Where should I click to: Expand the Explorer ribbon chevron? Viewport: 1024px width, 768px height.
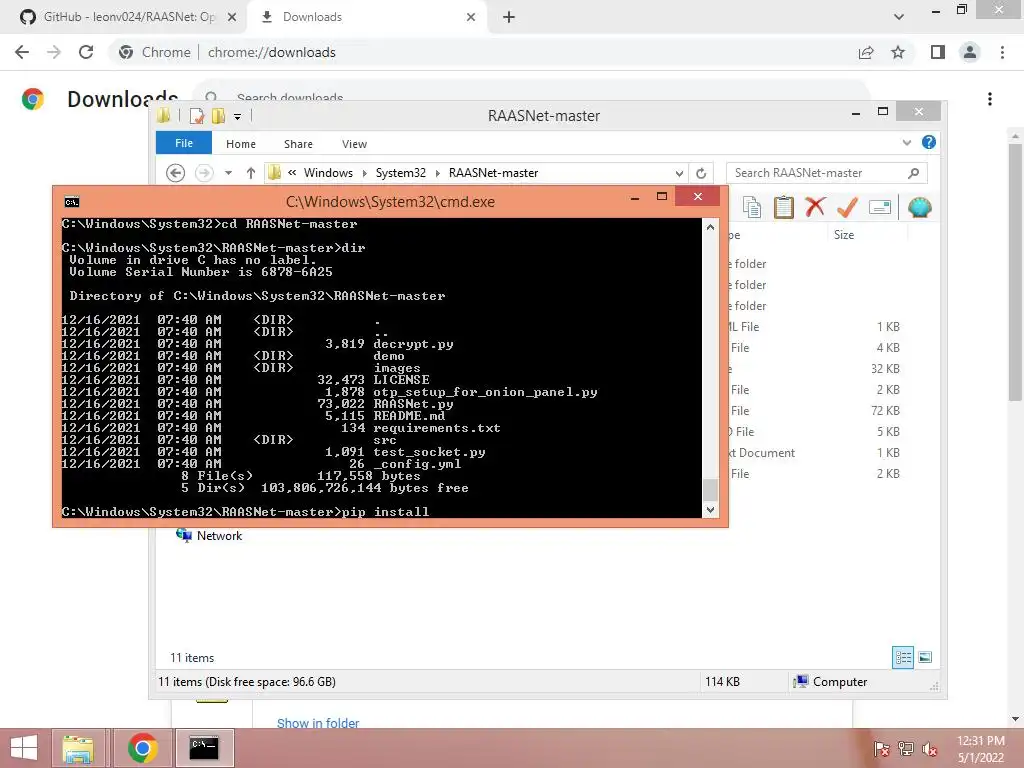[906, 142]
